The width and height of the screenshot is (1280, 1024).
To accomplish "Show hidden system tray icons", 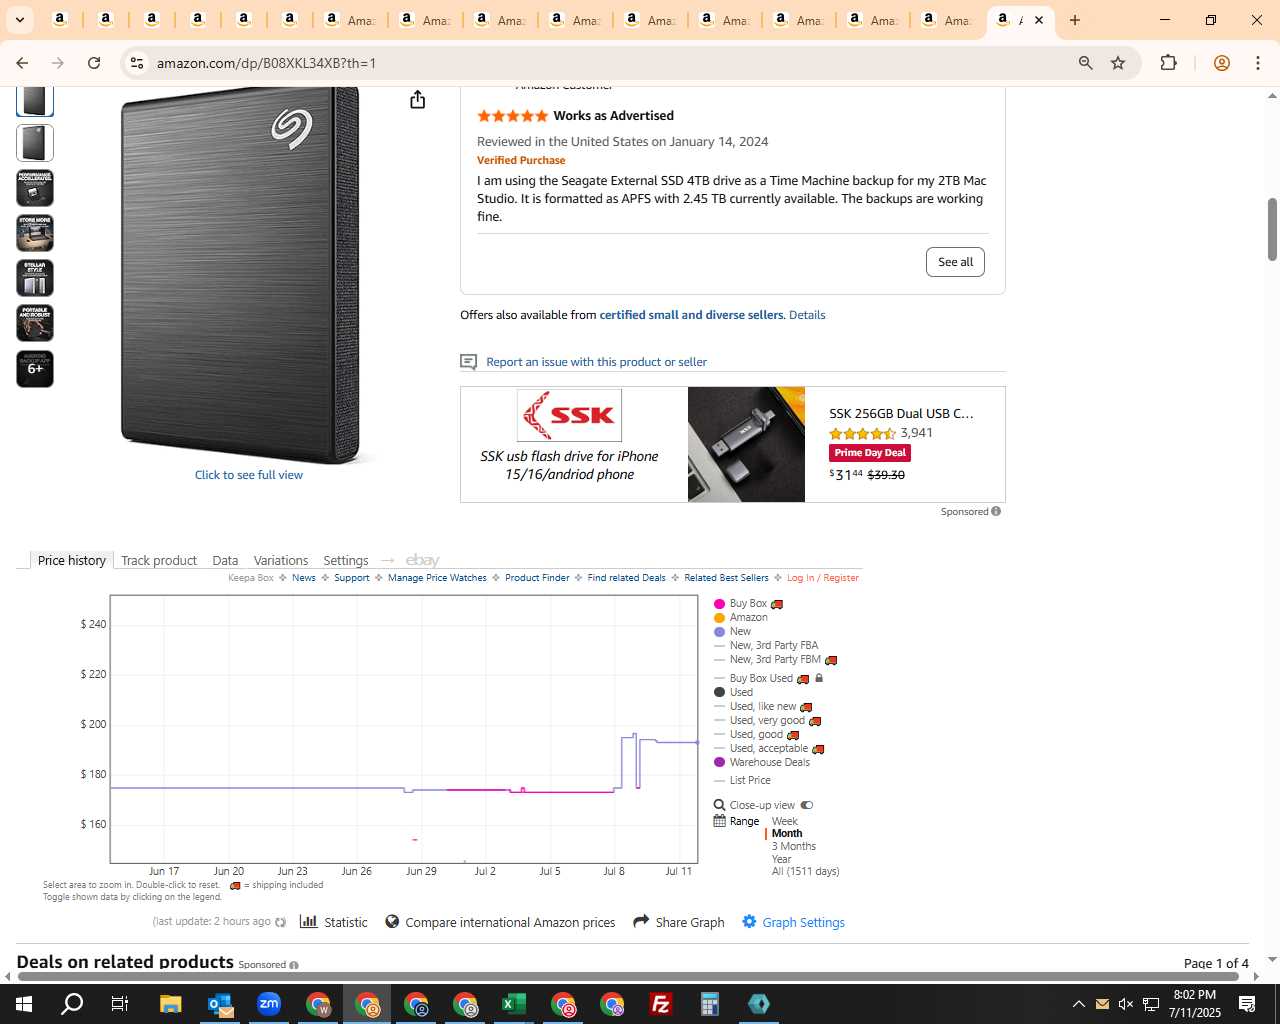I will click(1078, 1004).
